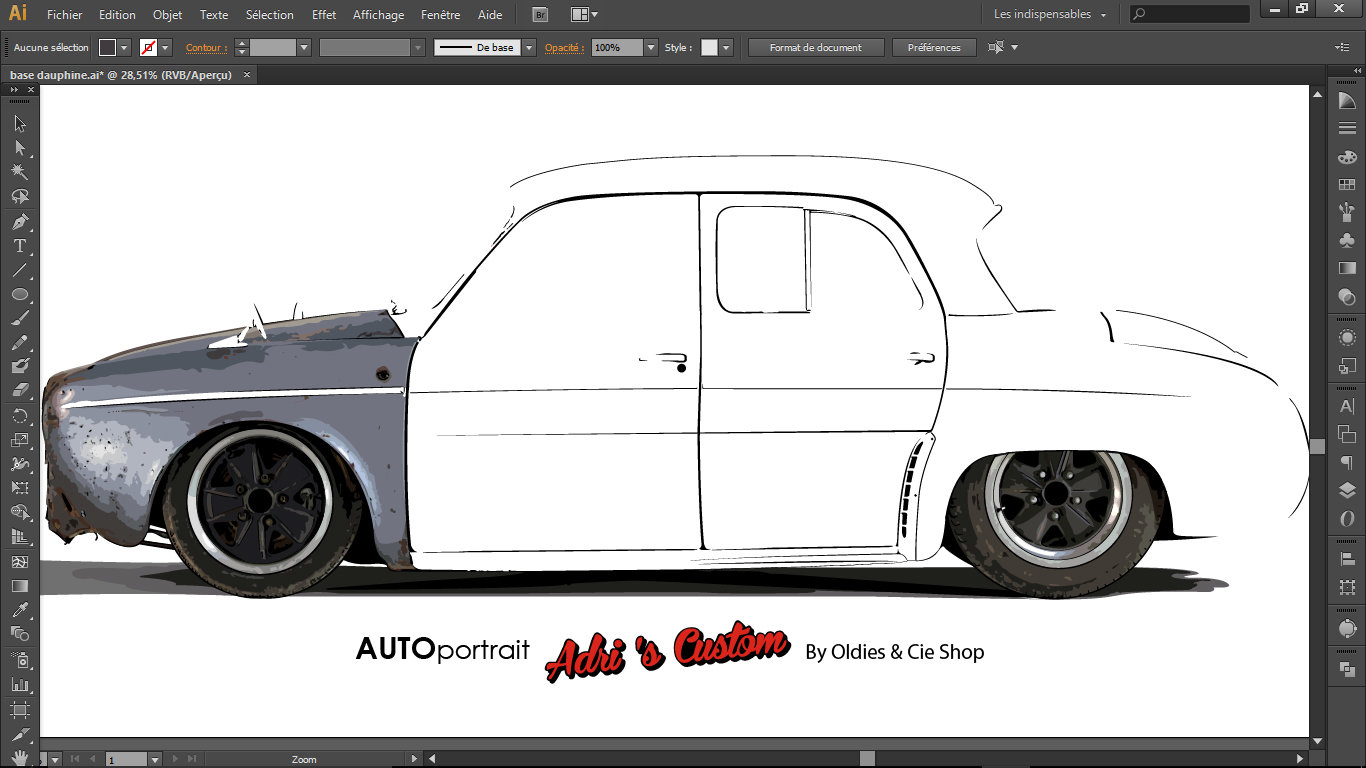Click the Préférences button
Image resolution: width=1366 pixels, height=768 pixels.
pyautogui.click(x=934, y=48)
